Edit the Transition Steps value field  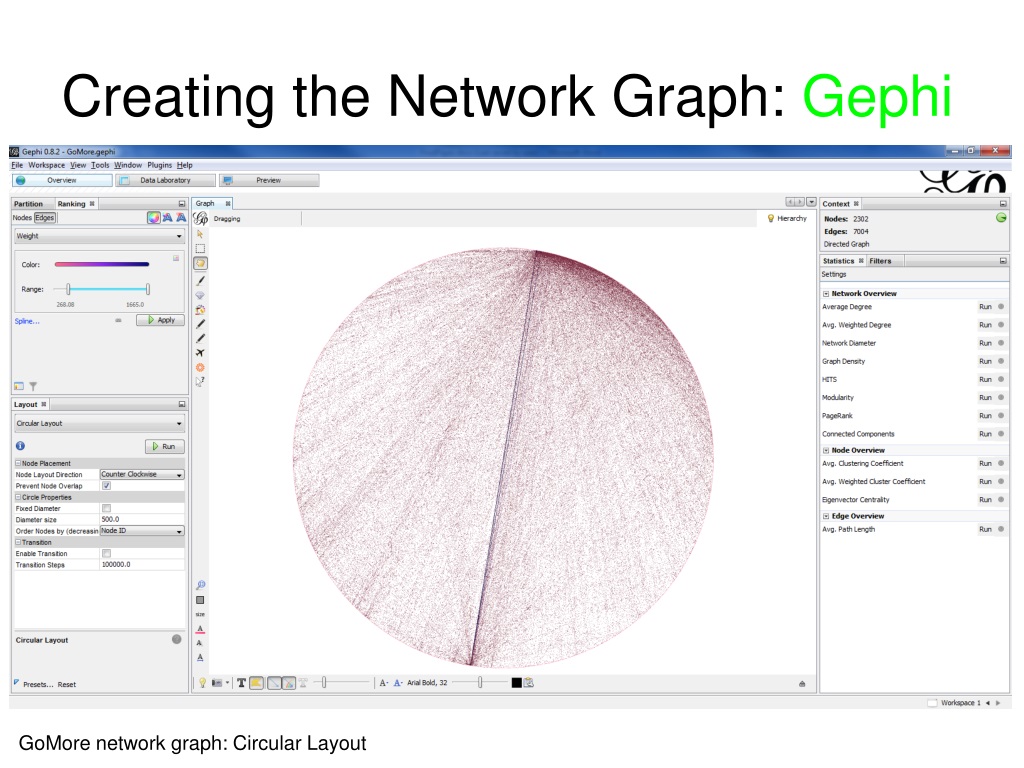click(x=142, y=565)
